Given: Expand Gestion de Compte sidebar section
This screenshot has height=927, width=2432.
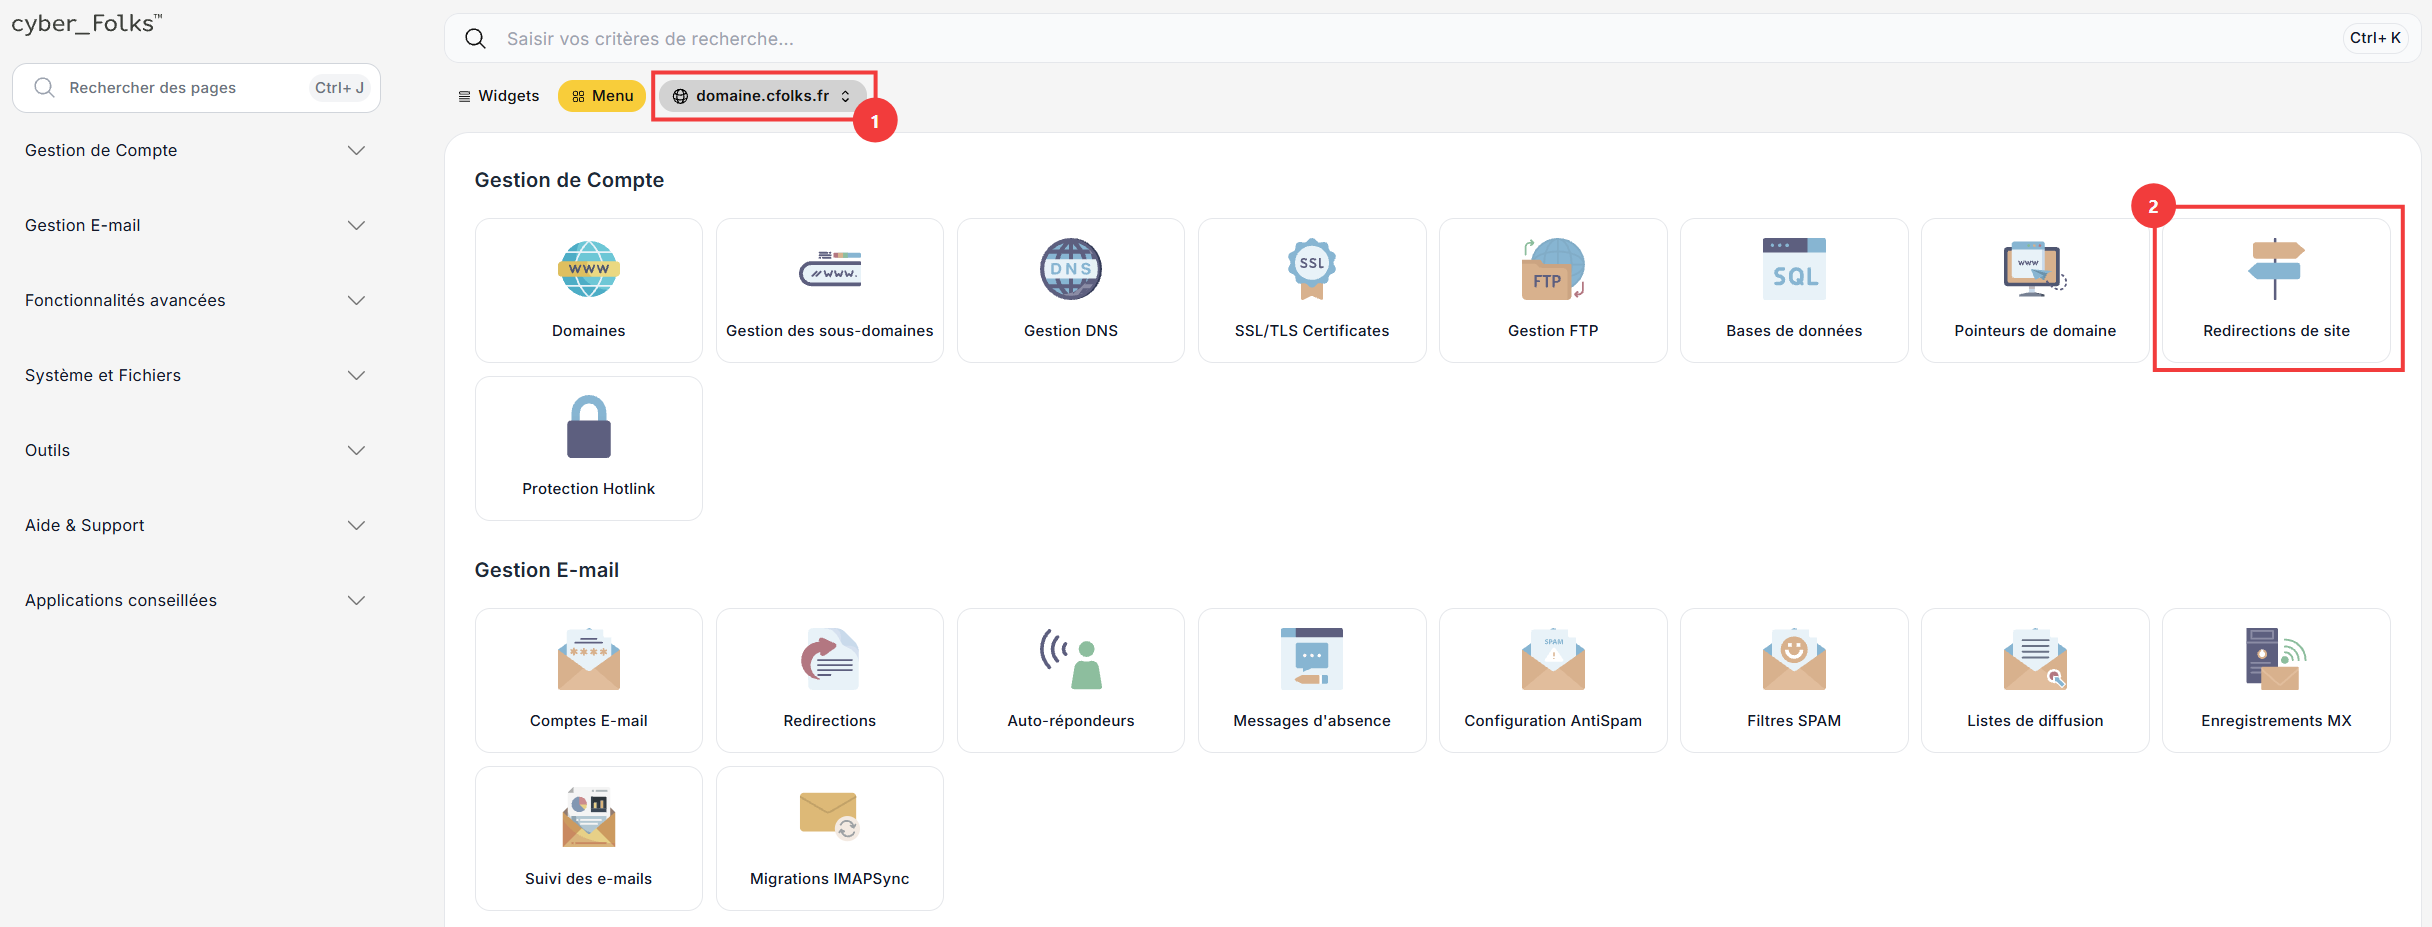Looking at the screenshot, I should point(195,150).
